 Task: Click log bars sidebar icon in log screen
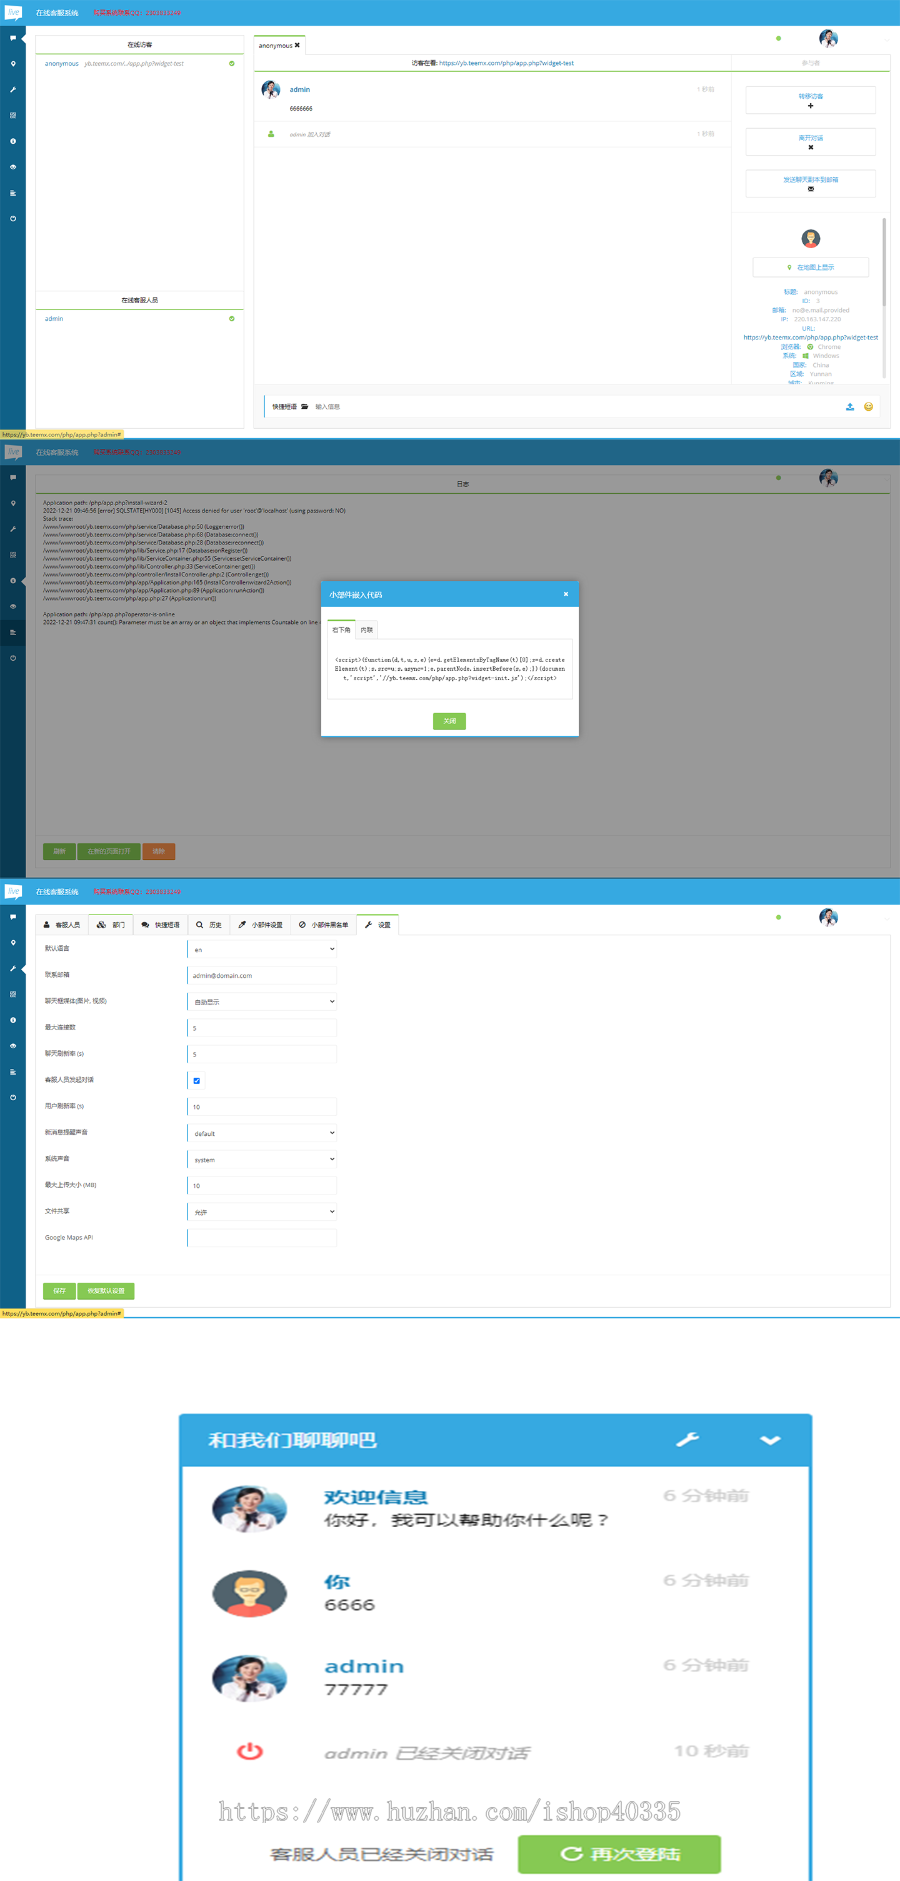click(x=13, y=632)
